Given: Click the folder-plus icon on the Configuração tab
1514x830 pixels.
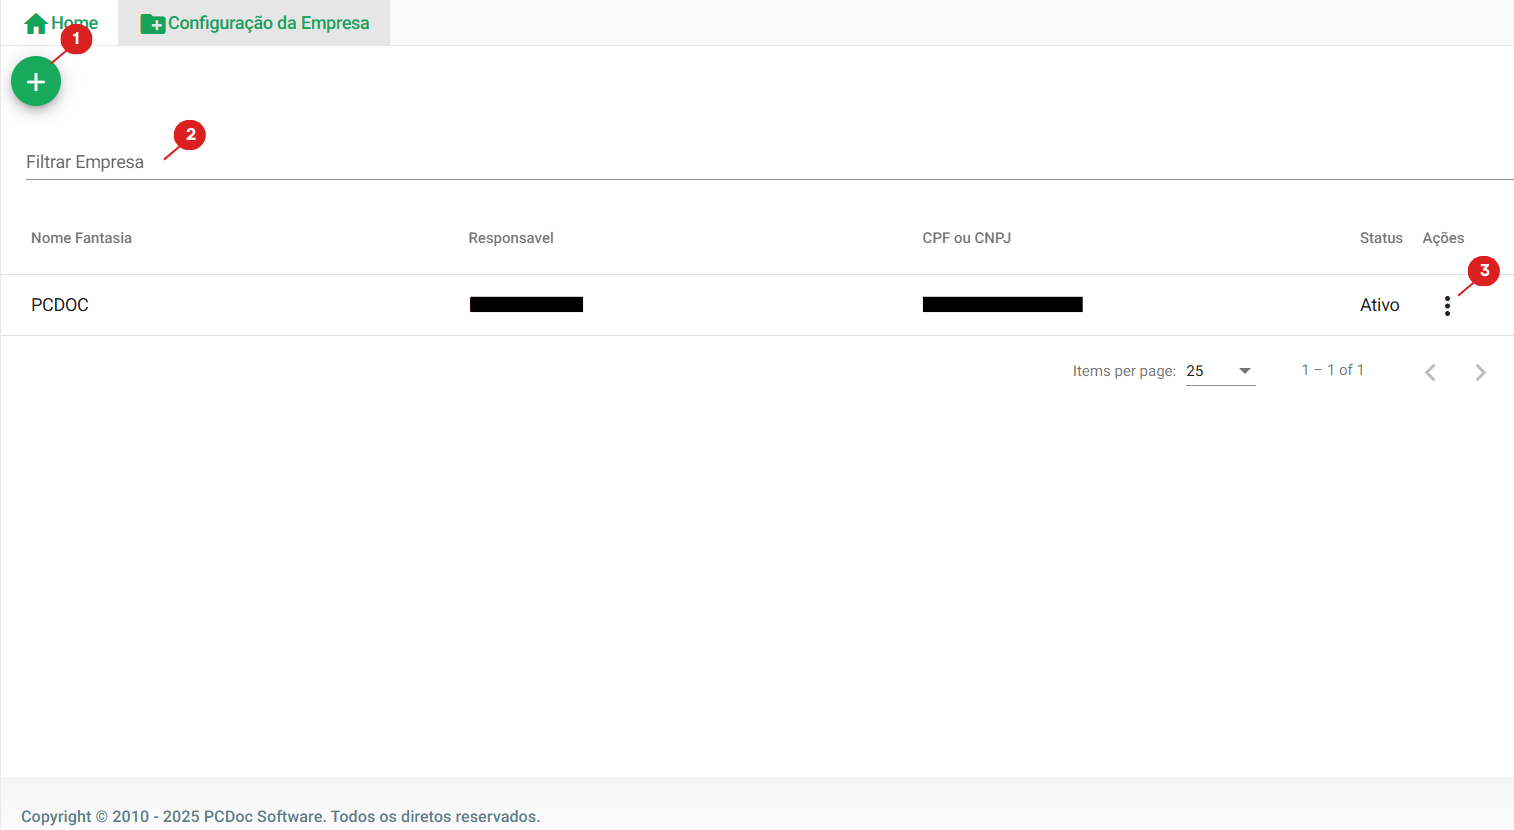Looking at the screenshot, I should (152, 24).
